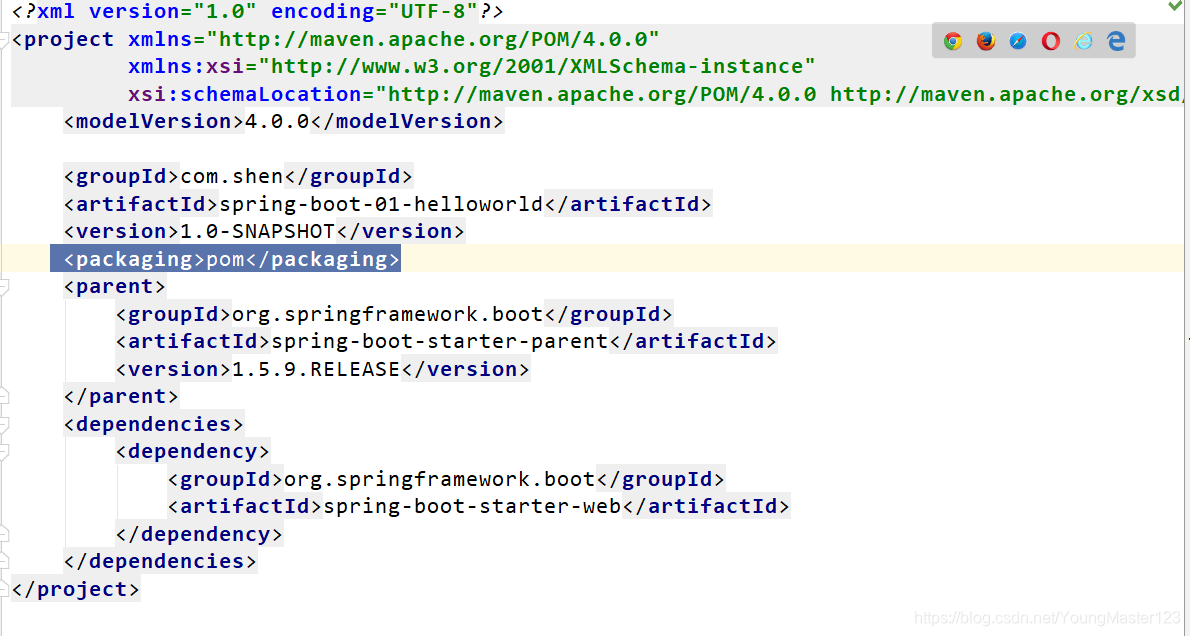Viewport: 1190px width, 636px height.
Task: Click the opening <dependency> tag
Action: 193,452
